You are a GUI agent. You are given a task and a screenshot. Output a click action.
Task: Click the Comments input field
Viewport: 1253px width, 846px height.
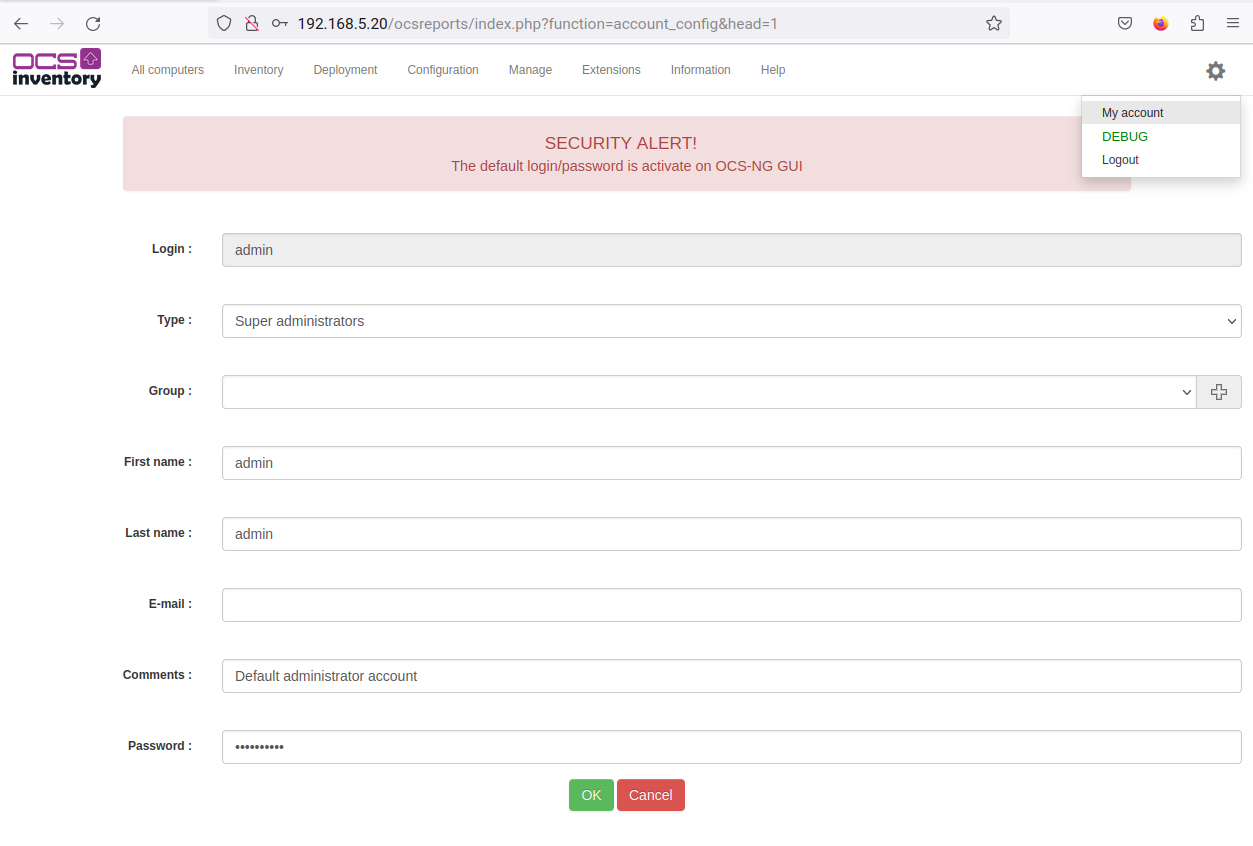tap(731, 676)
